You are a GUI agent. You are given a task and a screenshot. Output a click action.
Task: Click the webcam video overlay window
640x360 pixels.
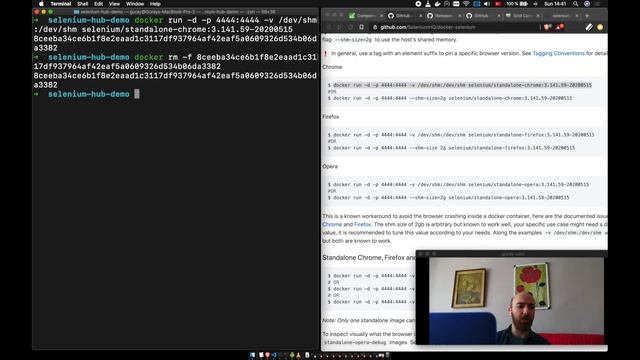point(511,298)
